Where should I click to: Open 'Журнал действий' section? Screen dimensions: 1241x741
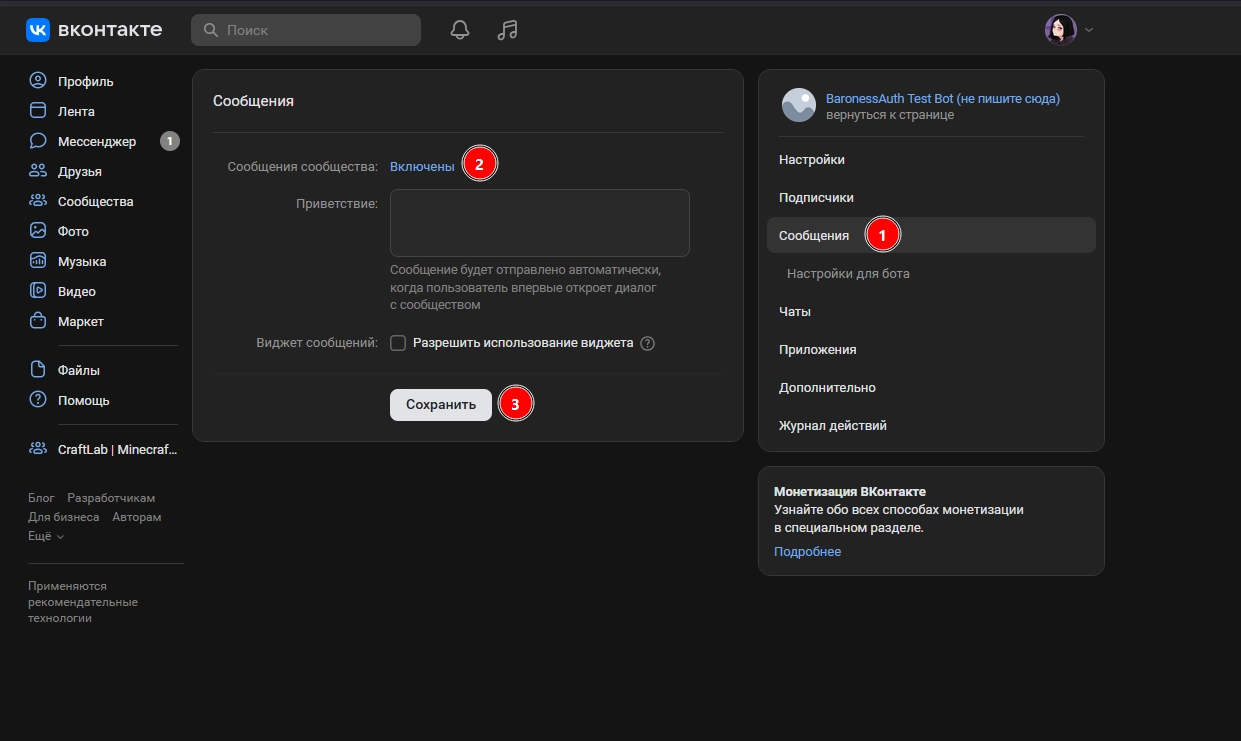(832, 426)
